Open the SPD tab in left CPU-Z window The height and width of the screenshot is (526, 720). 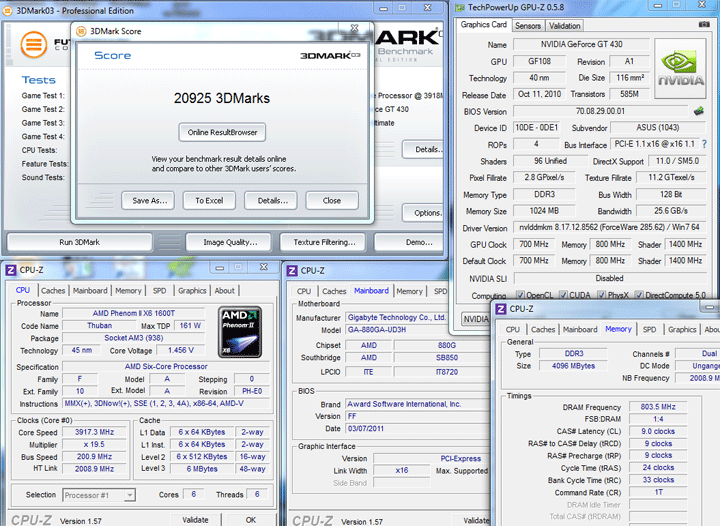point(159,291)
